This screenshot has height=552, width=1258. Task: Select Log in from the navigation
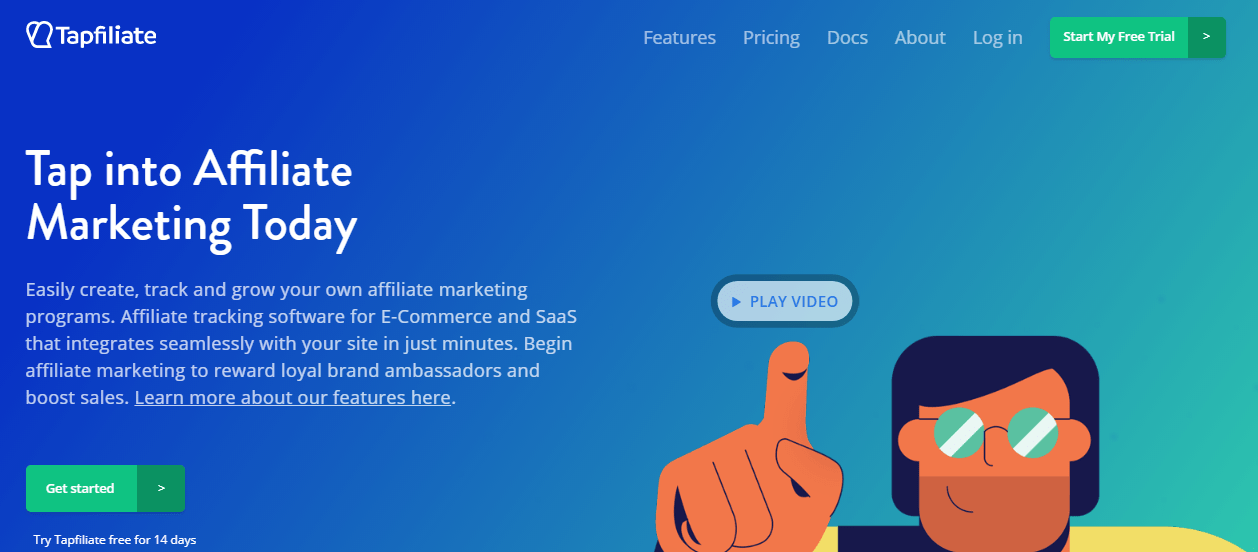point(997,38)
